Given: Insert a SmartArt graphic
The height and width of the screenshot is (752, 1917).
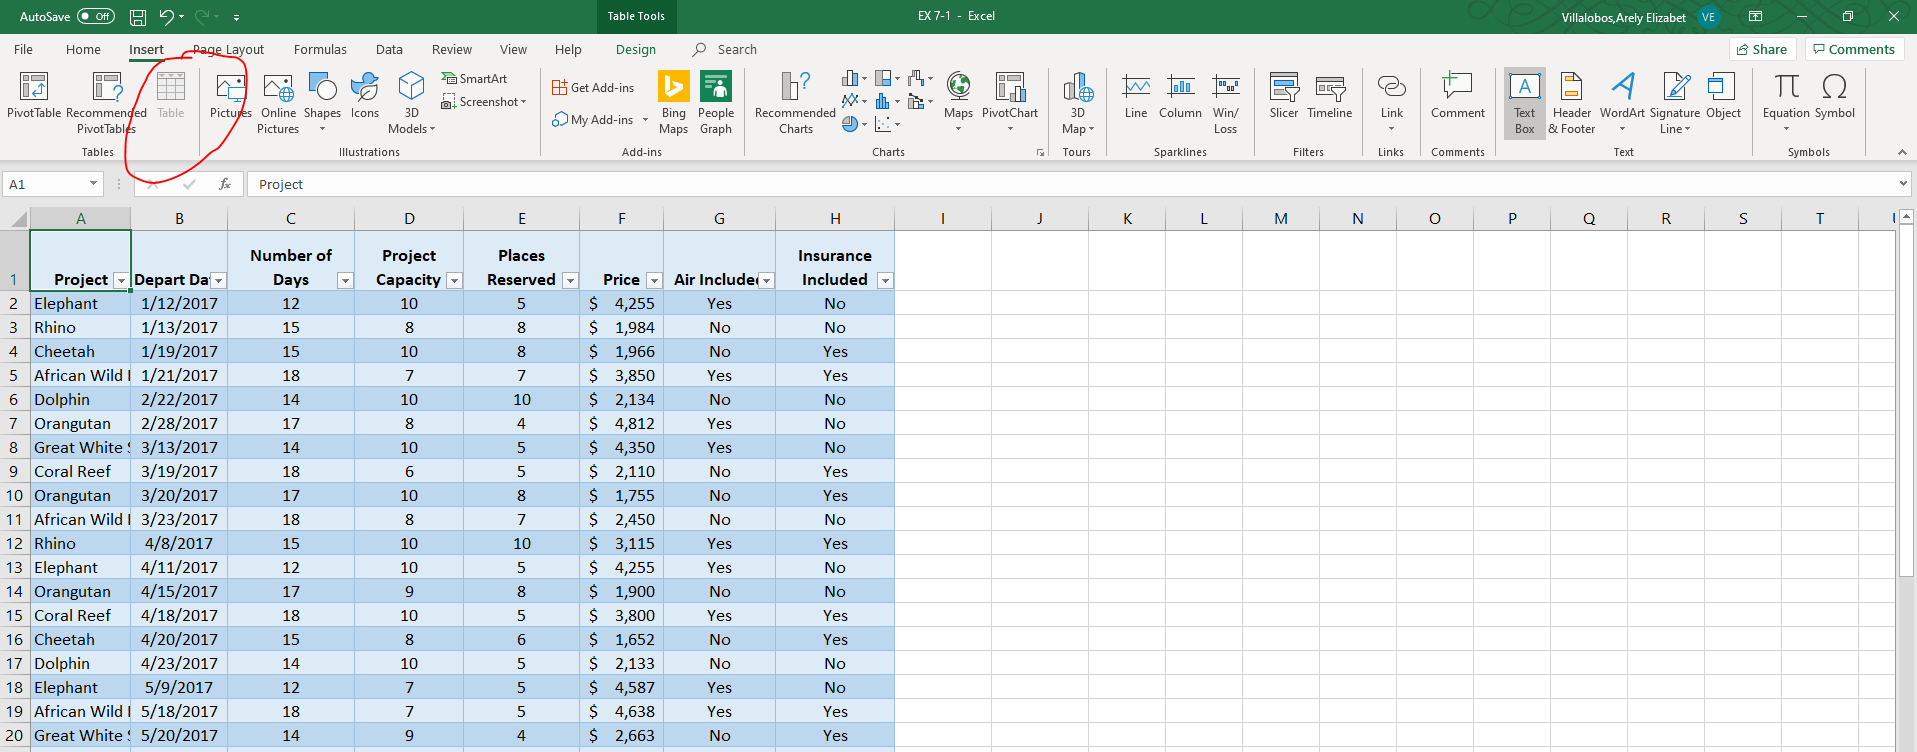Looking at the screenshot, I should pyautogui.click(x=475, y=79).
